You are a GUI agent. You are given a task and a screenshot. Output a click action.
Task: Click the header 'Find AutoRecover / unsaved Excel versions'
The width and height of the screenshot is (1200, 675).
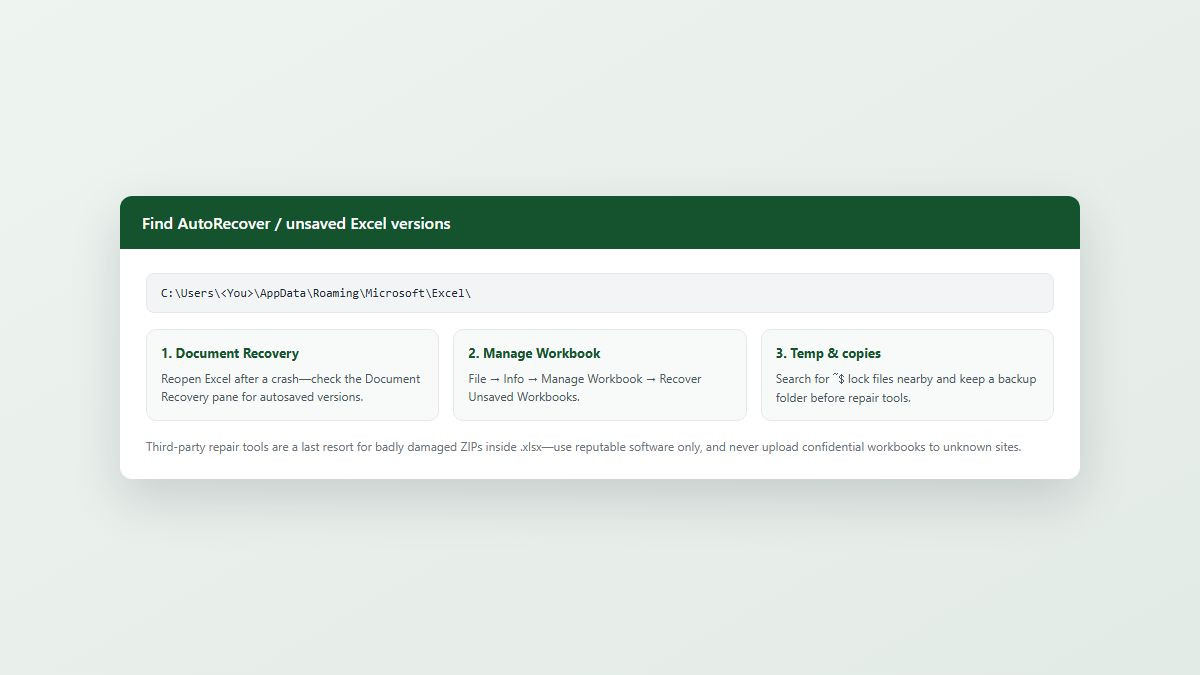coord(296,224)
